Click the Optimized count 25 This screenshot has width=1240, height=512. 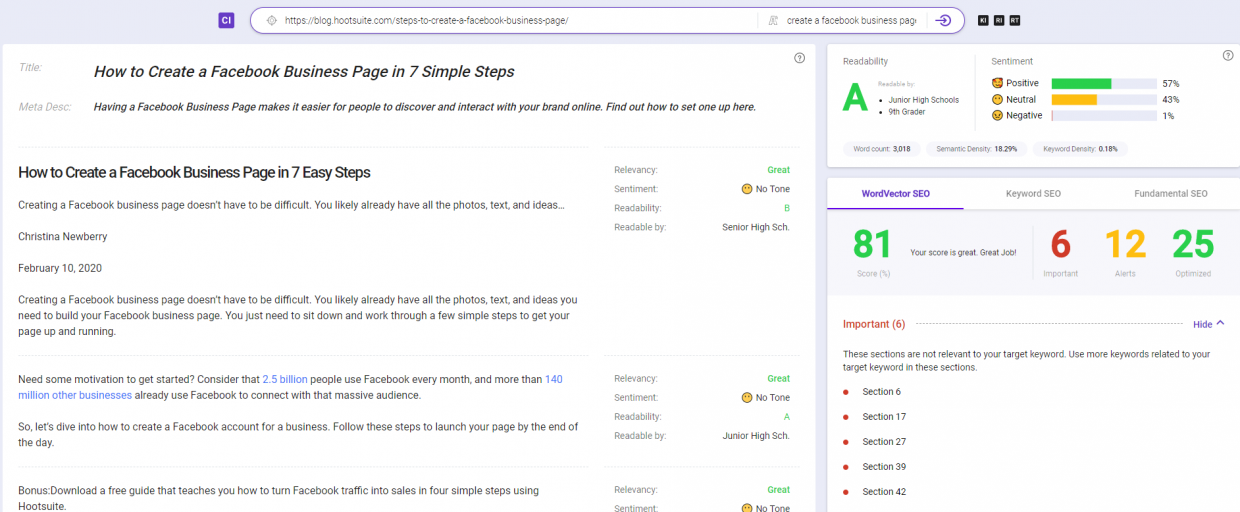click(x=1193, y=244)
